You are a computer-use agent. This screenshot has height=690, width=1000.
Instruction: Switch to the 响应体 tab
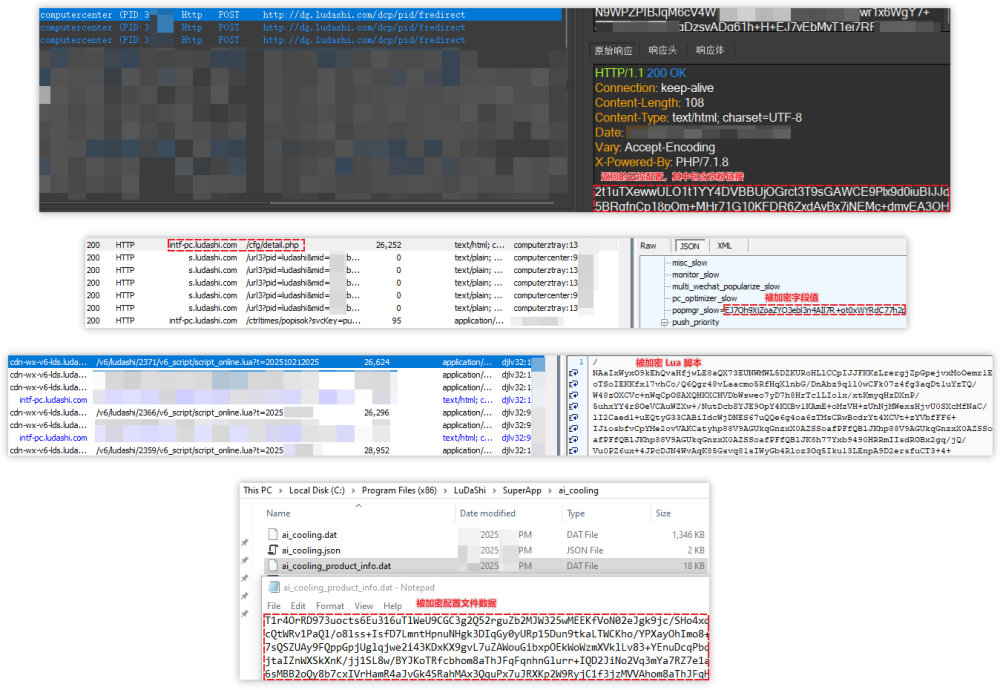pos(710,50)
